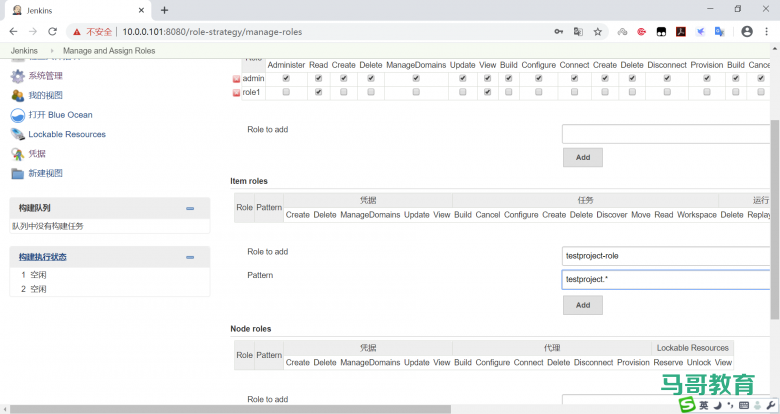Check the Create permission for role1

(x=343, y=92)
